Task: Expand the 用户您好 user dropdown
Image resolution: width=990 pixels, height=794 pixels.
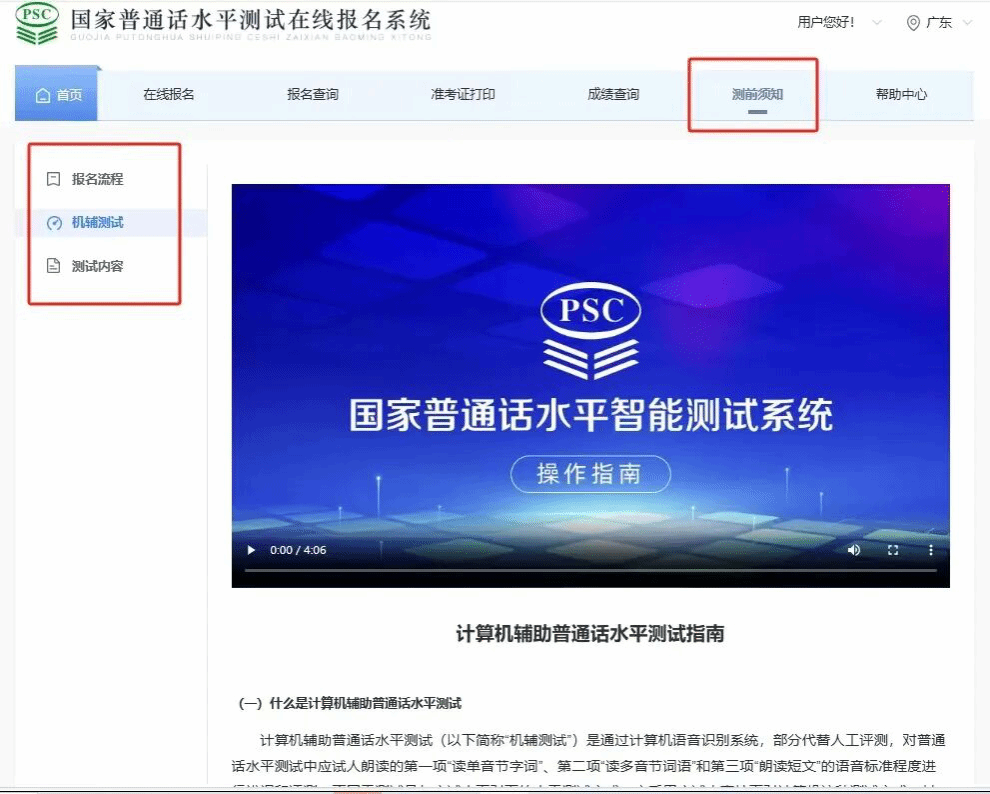Action: 877,23
